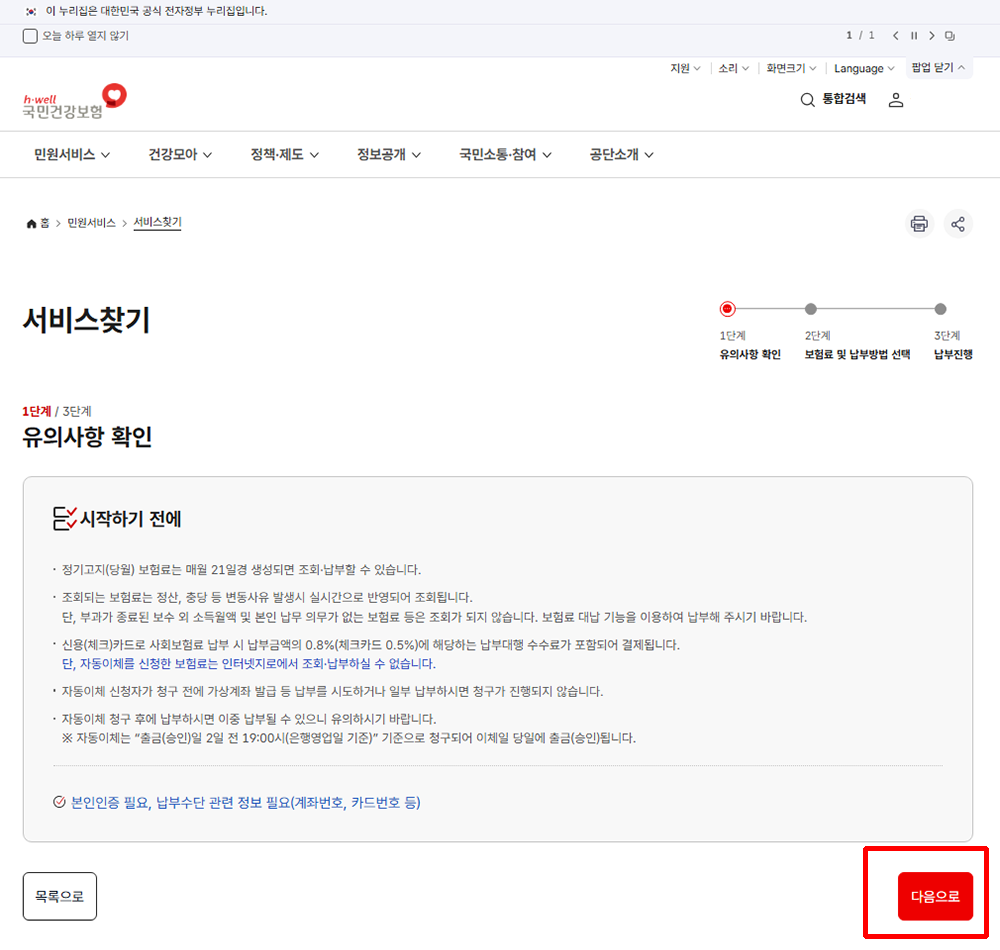Expand the 화면크기 dropdown

click(789, 68)
